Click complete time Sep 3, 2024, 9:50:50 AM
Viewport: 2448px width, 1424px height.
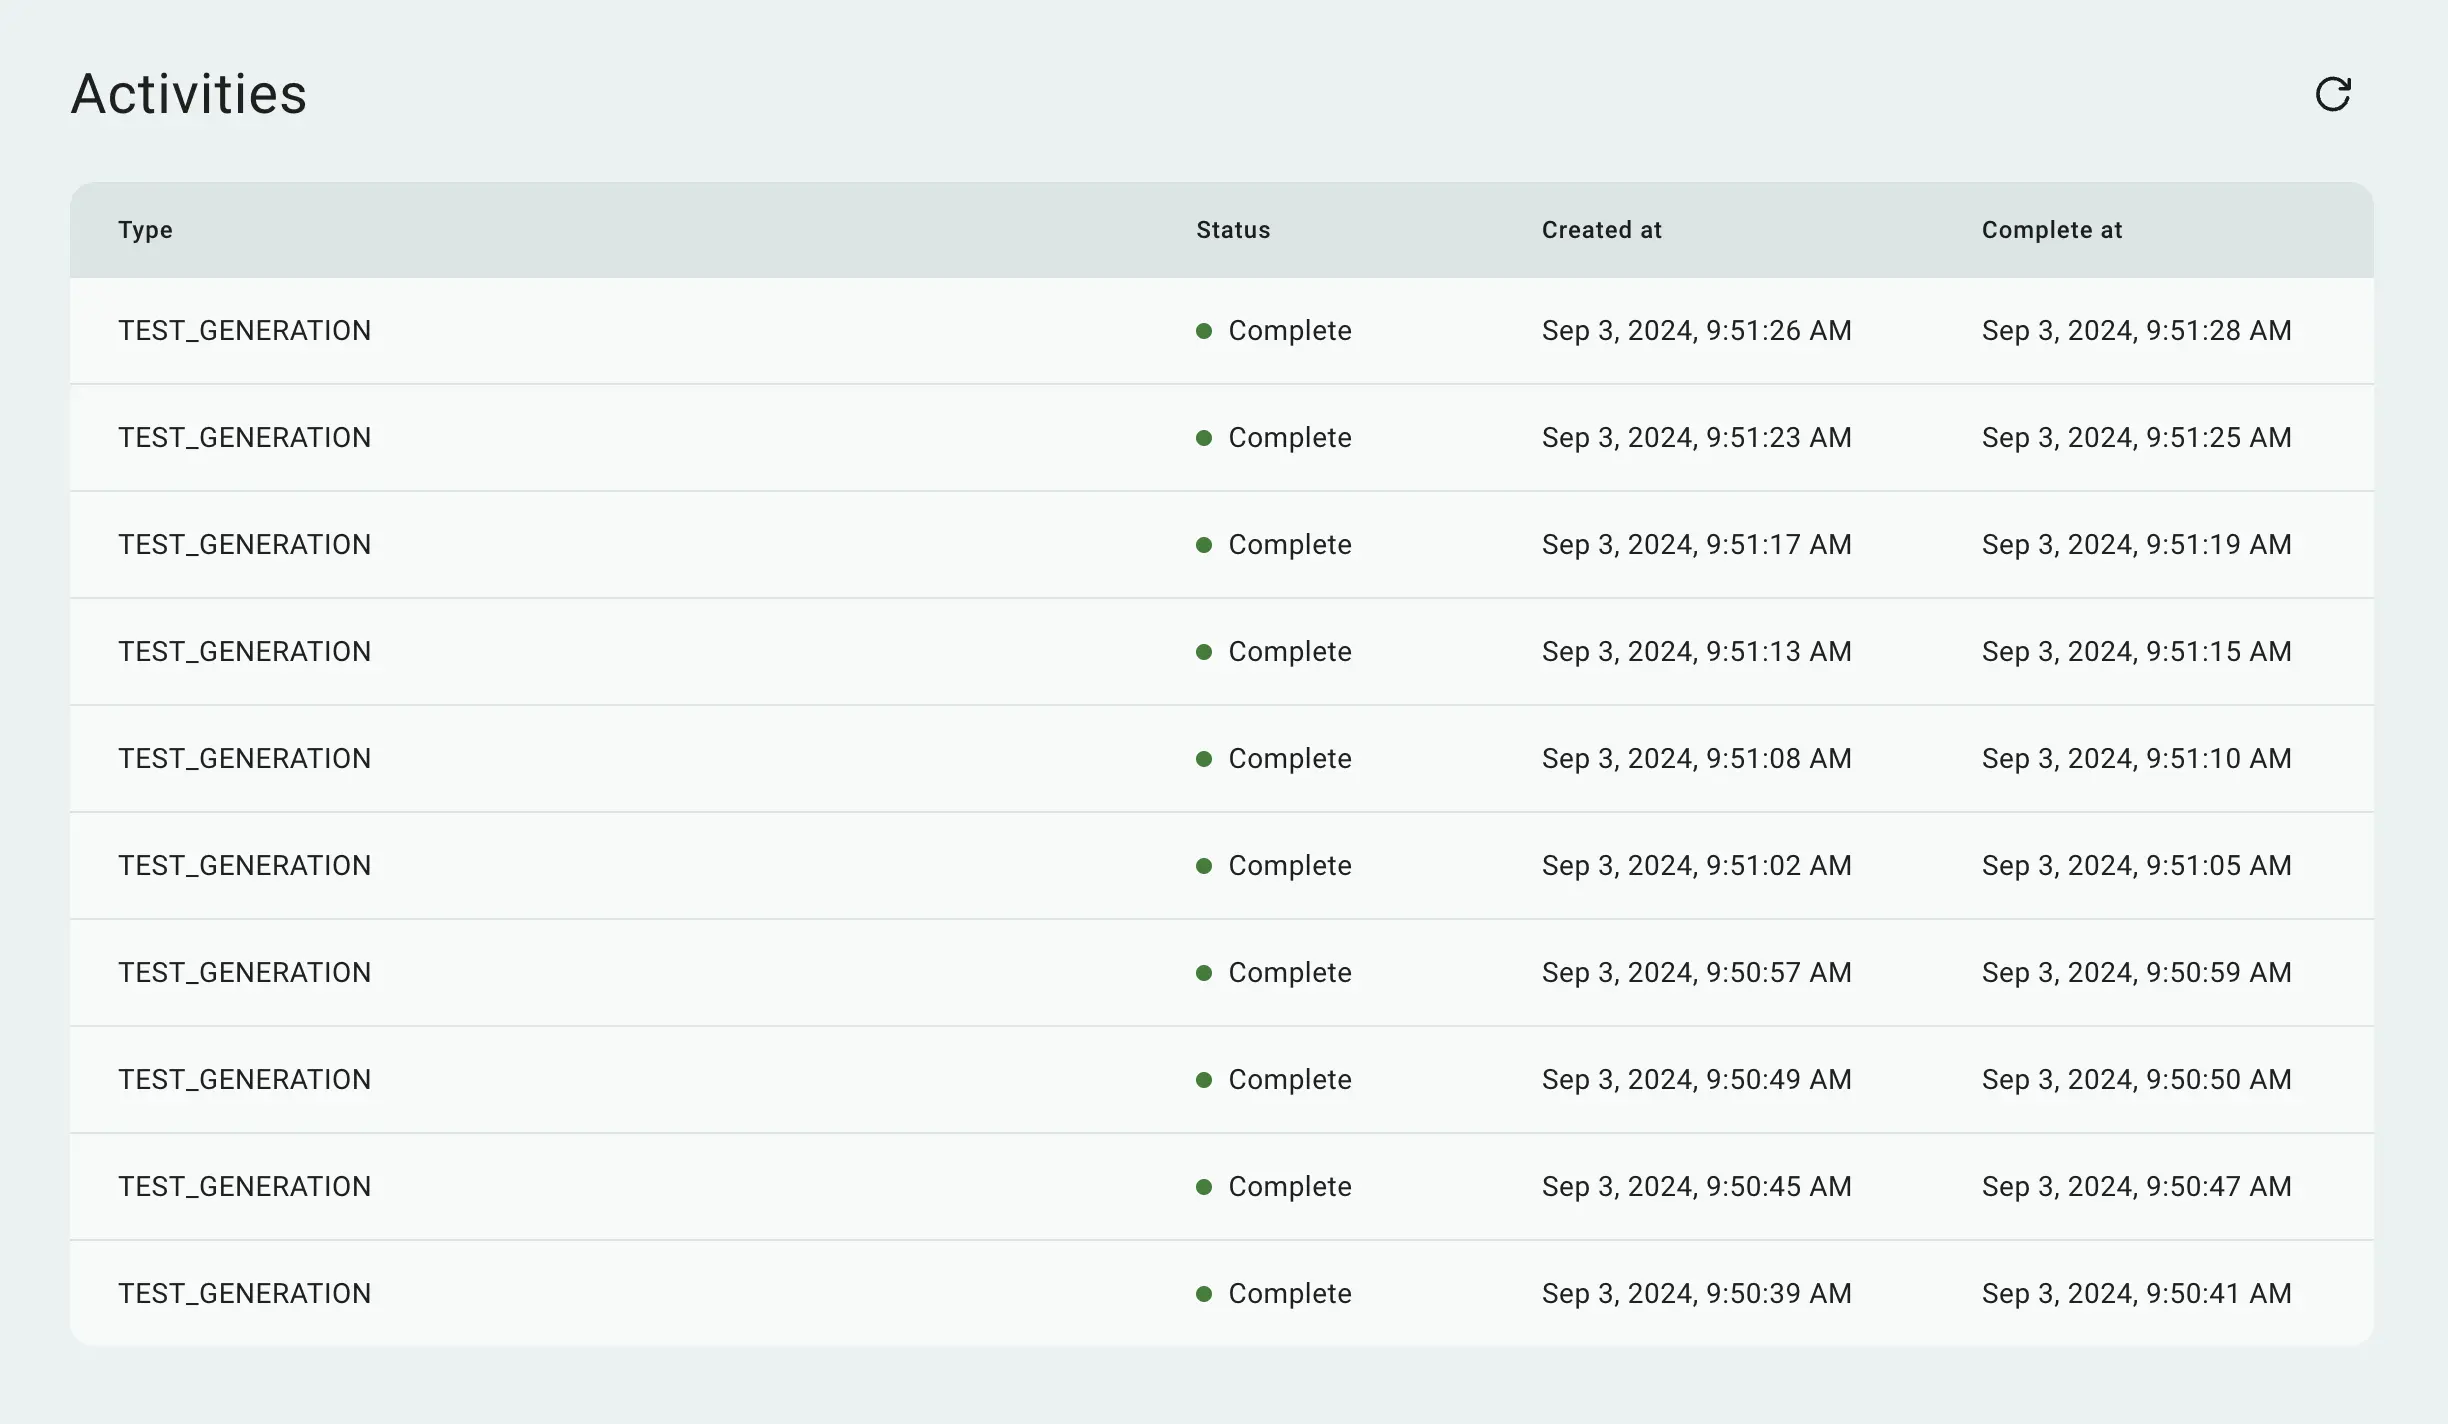tap(2137, 1080)
